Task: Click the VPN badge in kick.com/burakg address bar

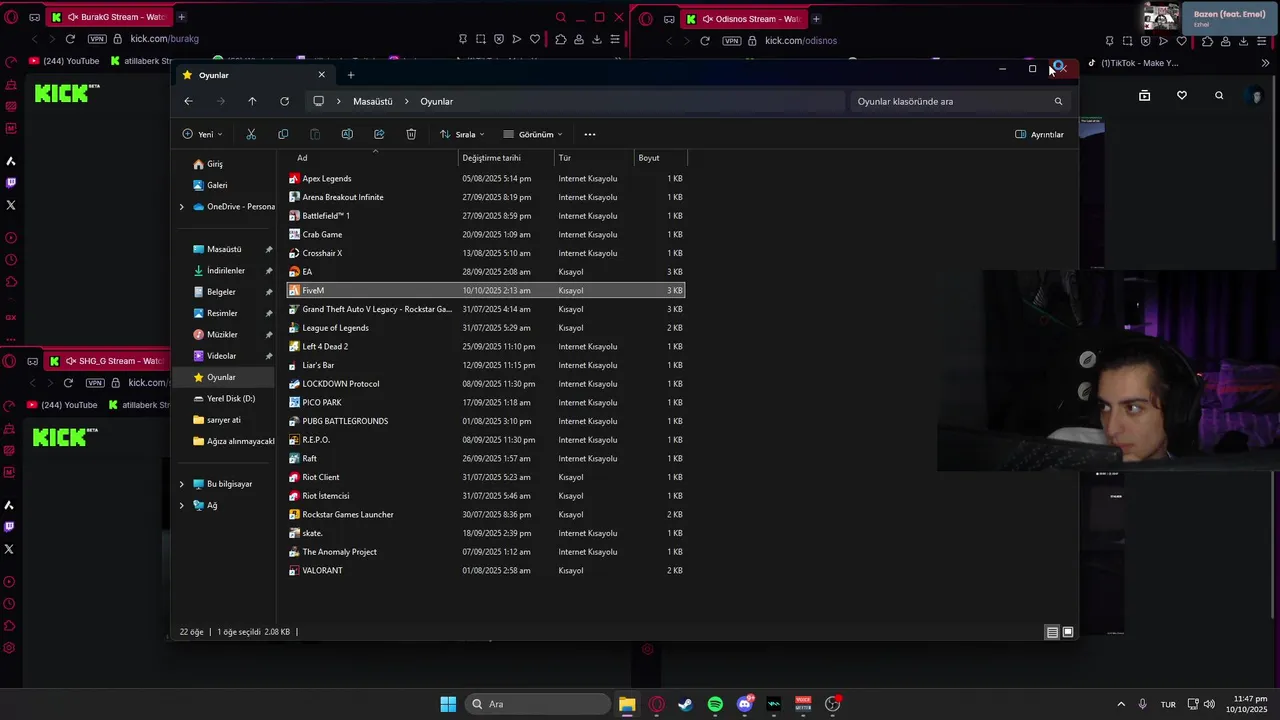Action: 96,39
